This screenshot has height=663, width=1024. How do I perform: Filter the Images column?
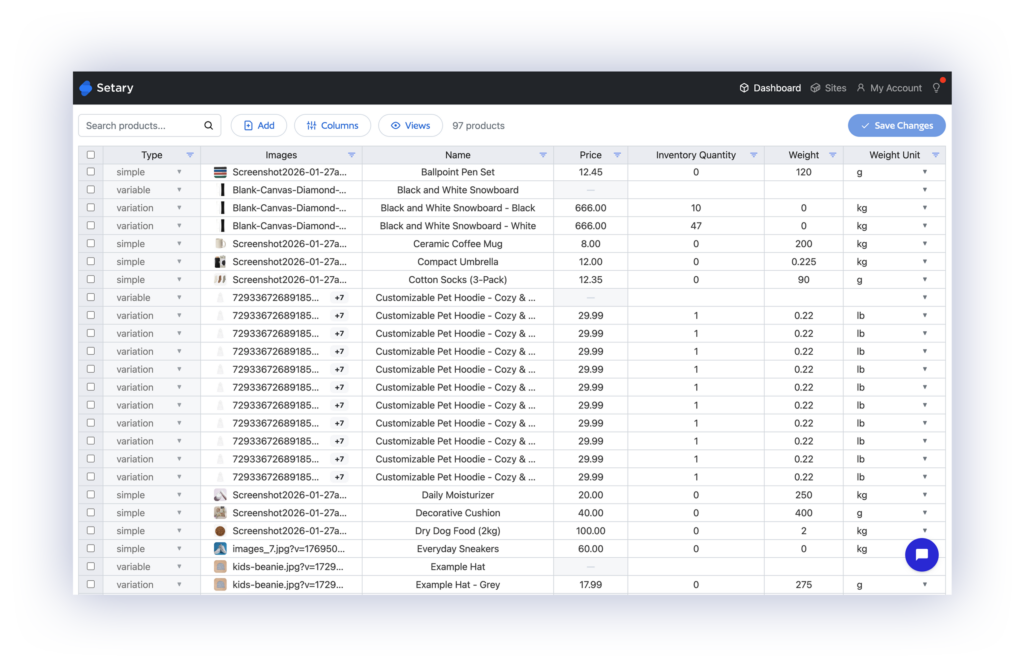pyautogui.click(x=351, y=155)
